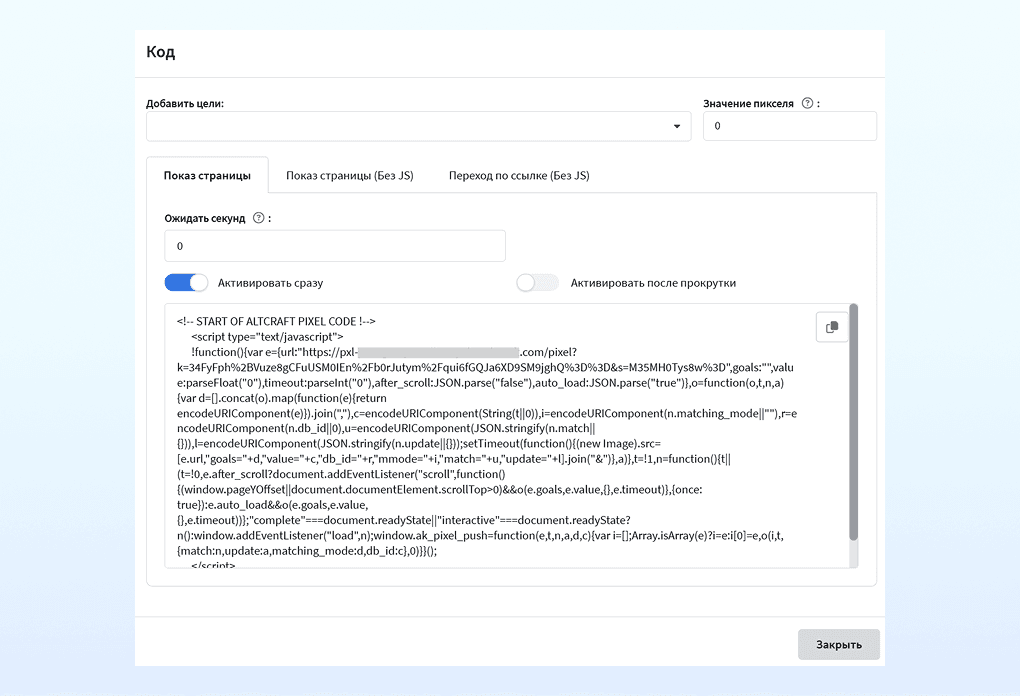Click the START OF ALTCRAFT PIXEL CODE line
This screenshot has height=696, width=1020.
pyautogui.click(x=276, y=321)
